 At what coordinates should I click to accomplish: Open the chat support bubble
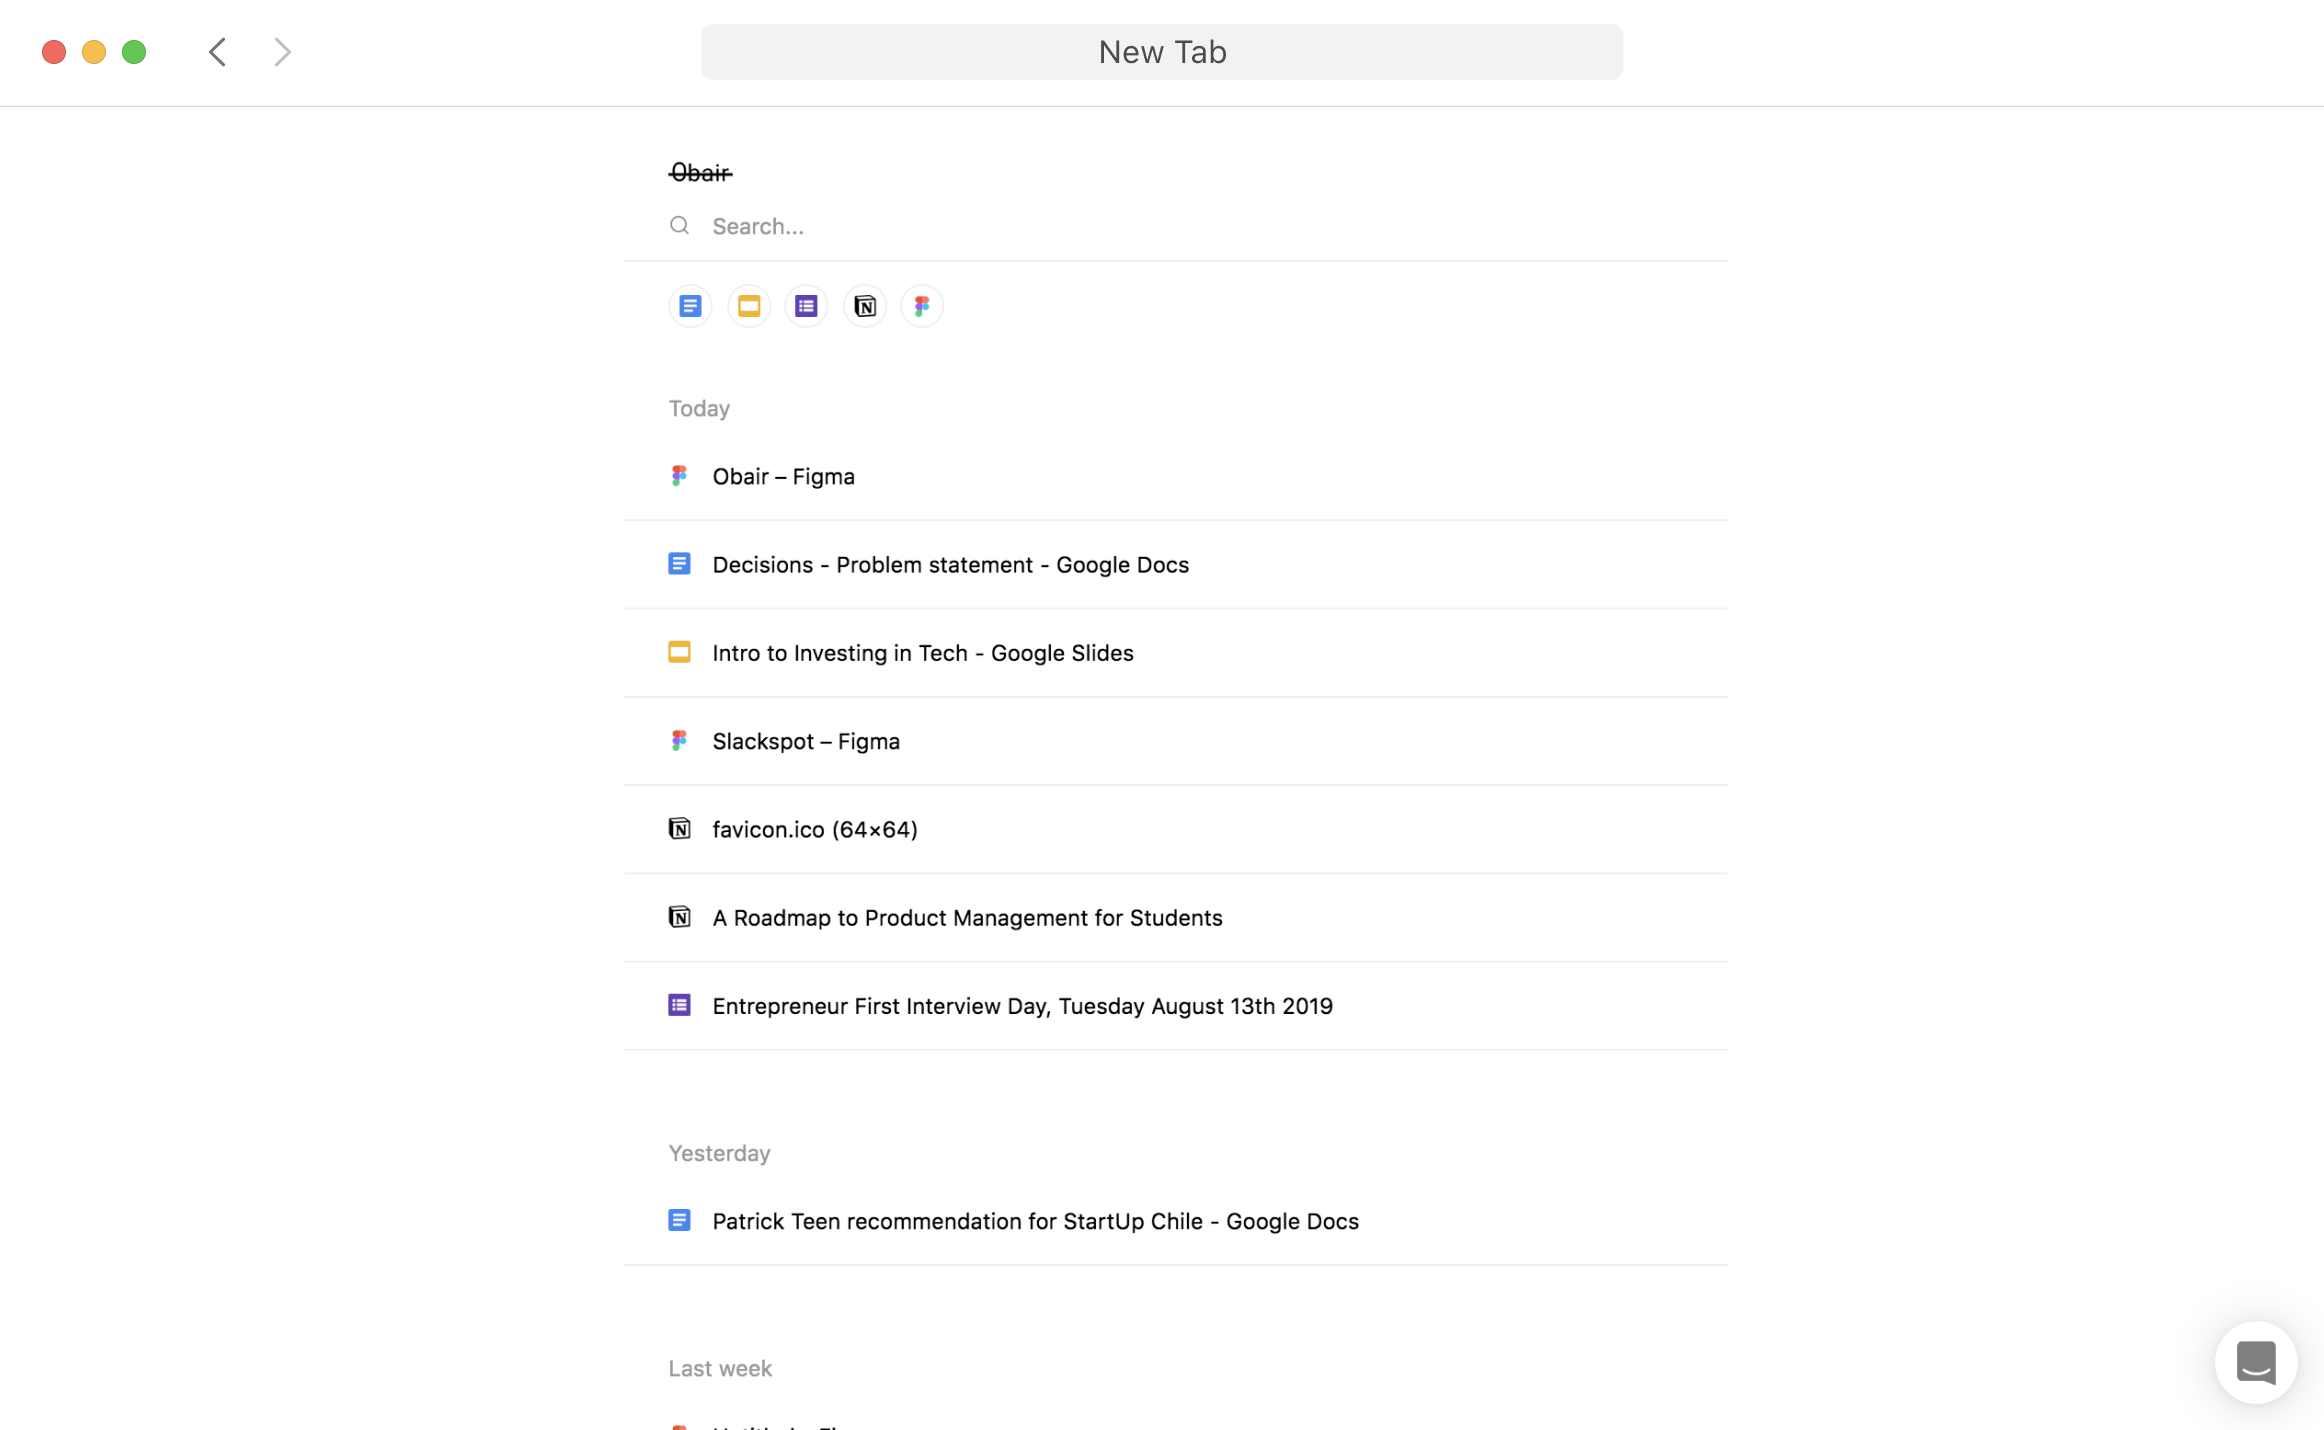click(2256, 1362)
